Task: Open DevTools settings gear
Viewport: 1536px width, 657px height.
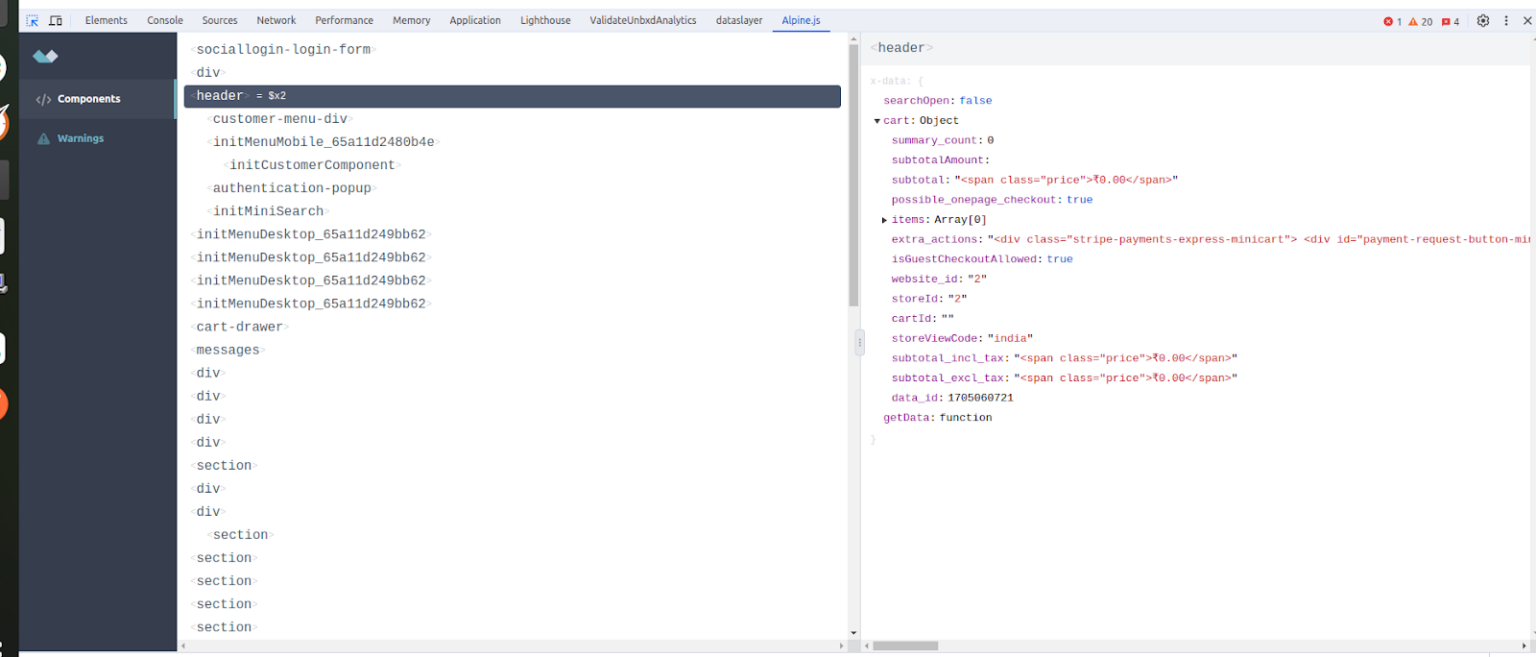Action: pyautogui.click(x=1483, y=19)
